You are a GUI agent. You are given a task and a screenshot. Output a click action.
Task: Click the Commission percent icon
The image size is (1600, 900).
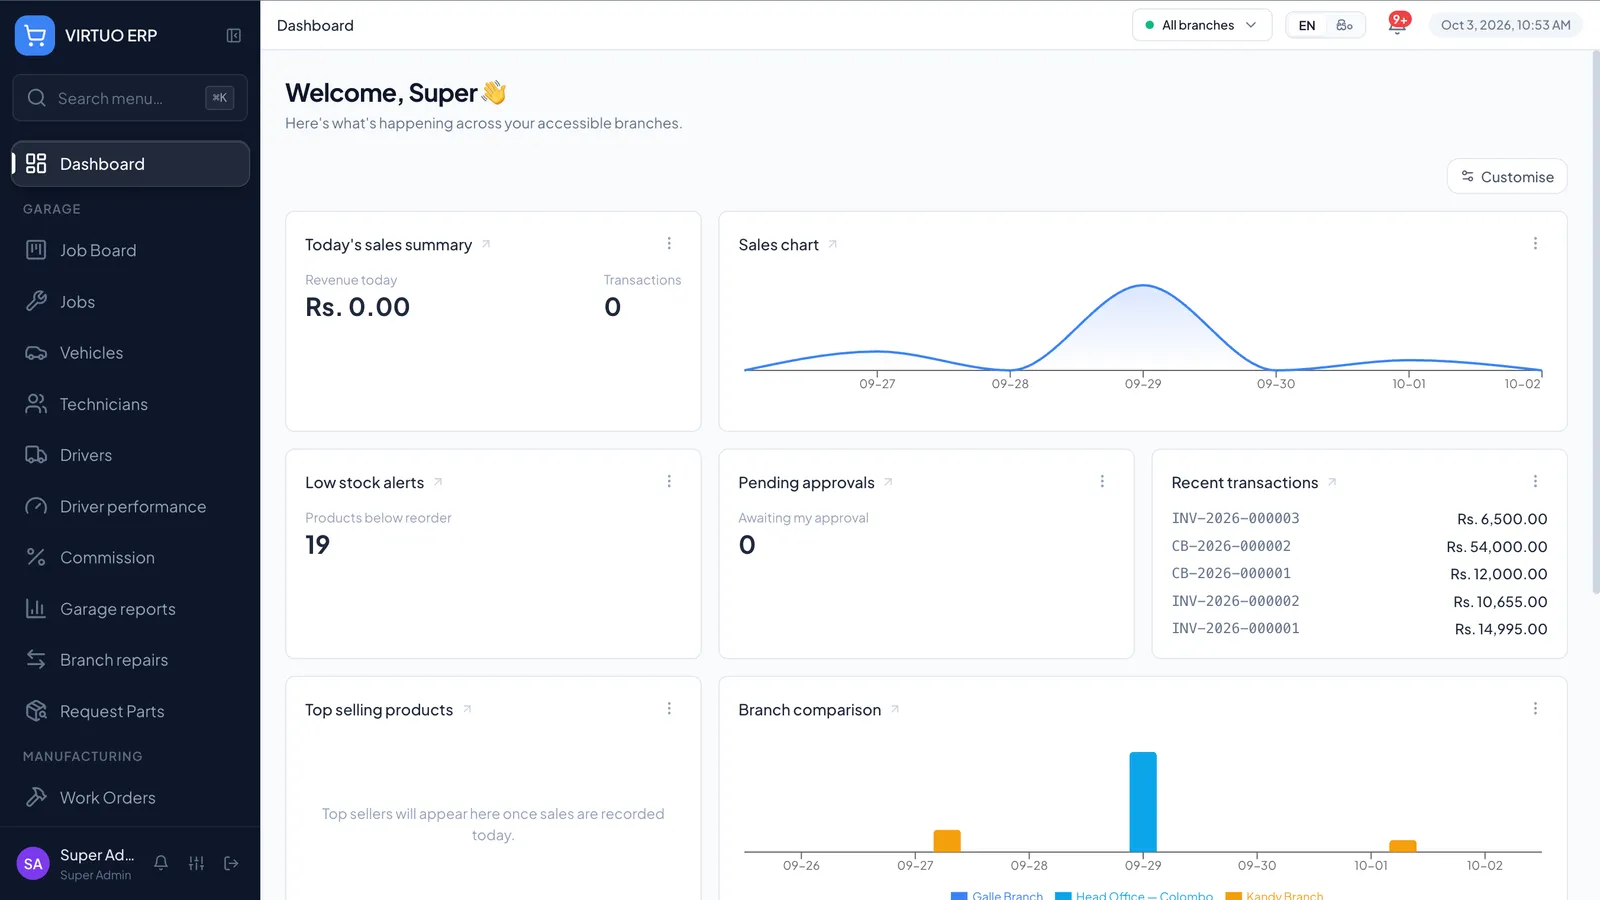[x=36, y=557]
